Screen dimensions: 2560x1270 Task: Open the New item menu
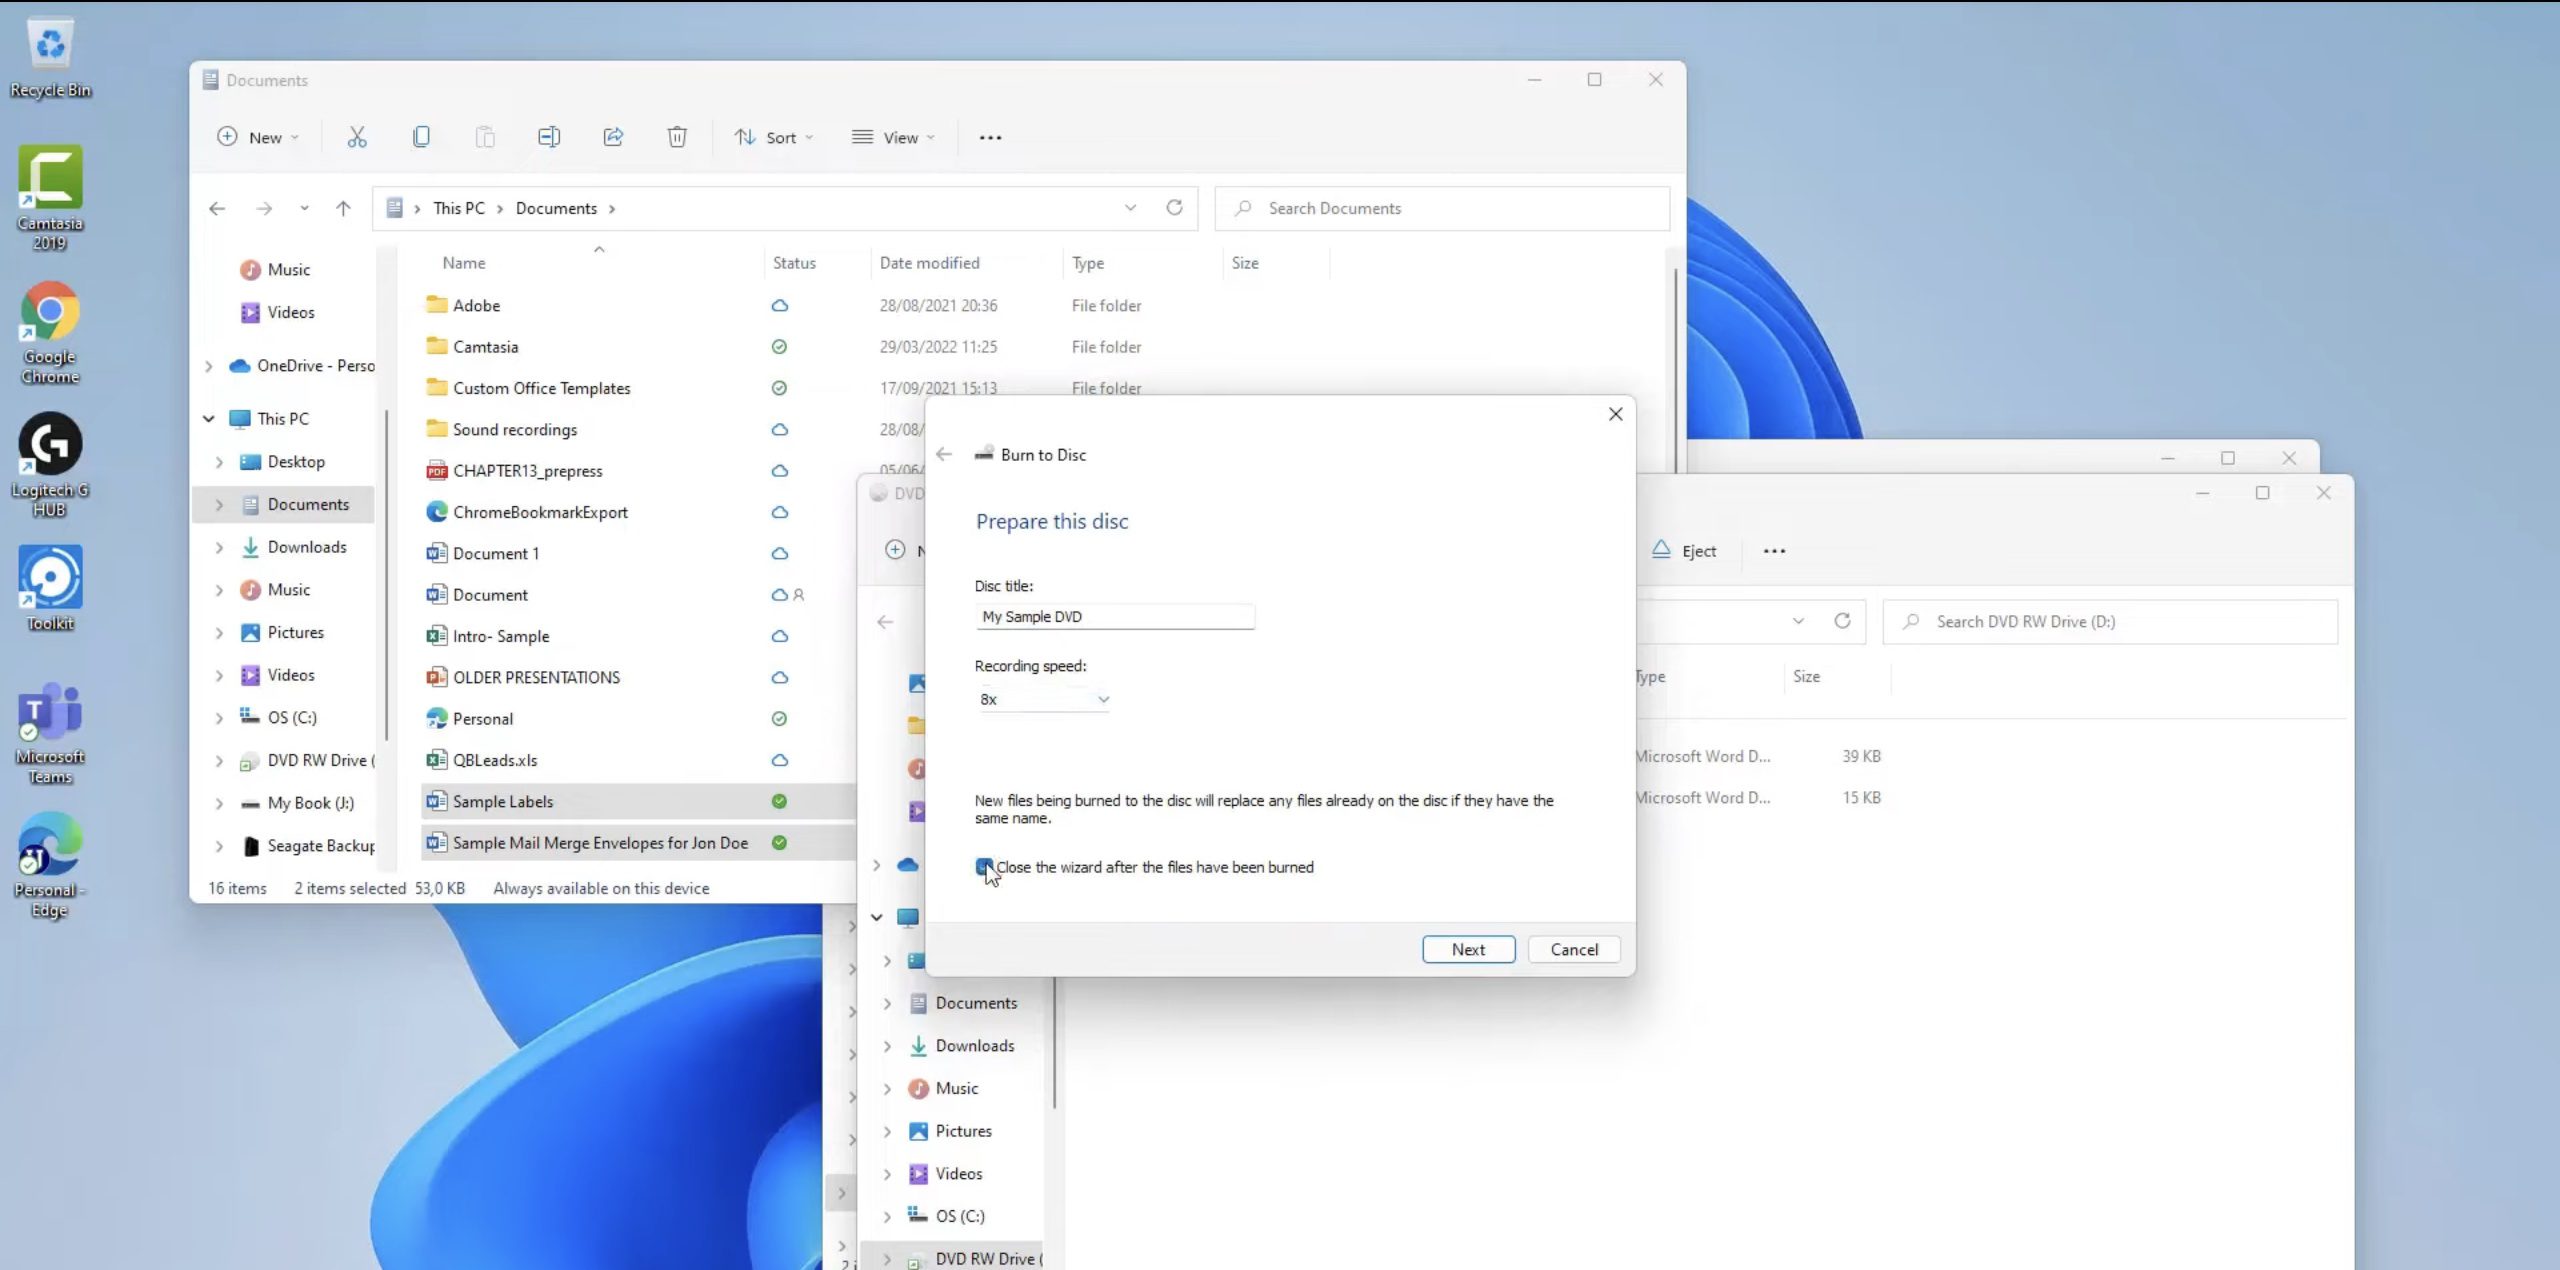258,137
